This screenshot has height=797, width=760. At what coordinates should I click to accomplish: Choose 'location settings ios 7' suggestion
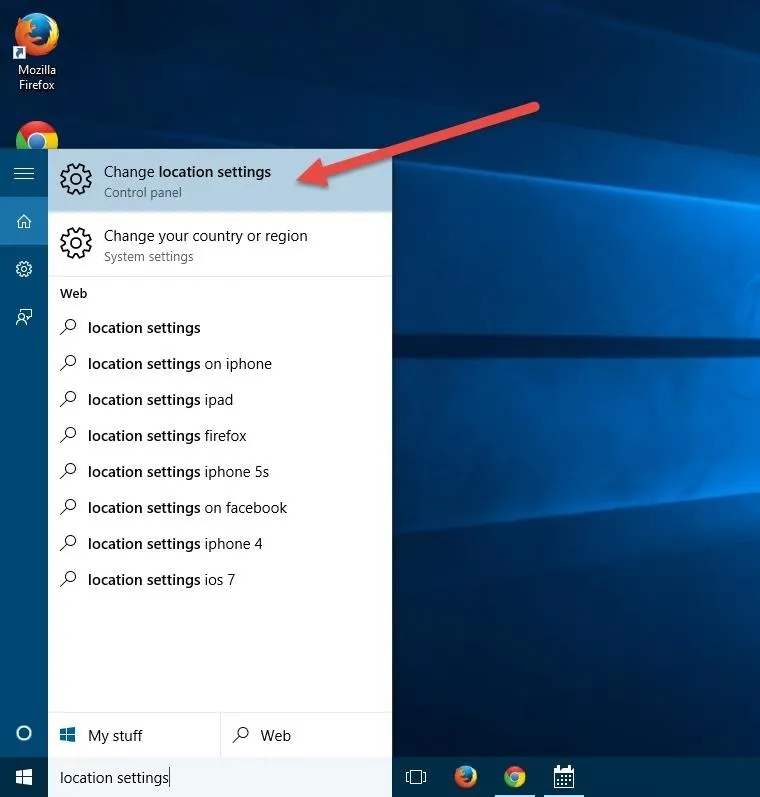[x=220, y=580]
